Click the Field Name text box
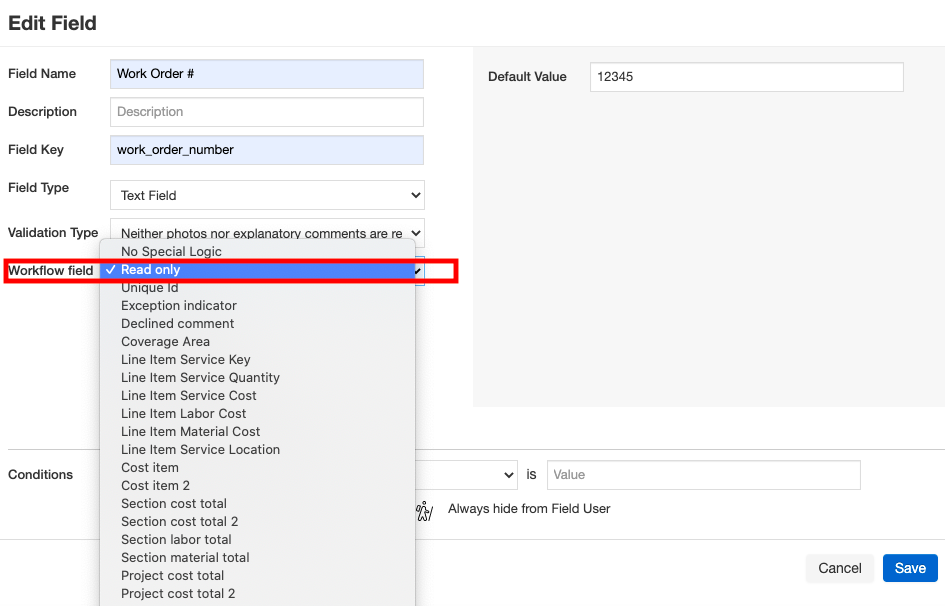Screen dimensions: 945x606 pyautogui.click(x=266, y=74)
